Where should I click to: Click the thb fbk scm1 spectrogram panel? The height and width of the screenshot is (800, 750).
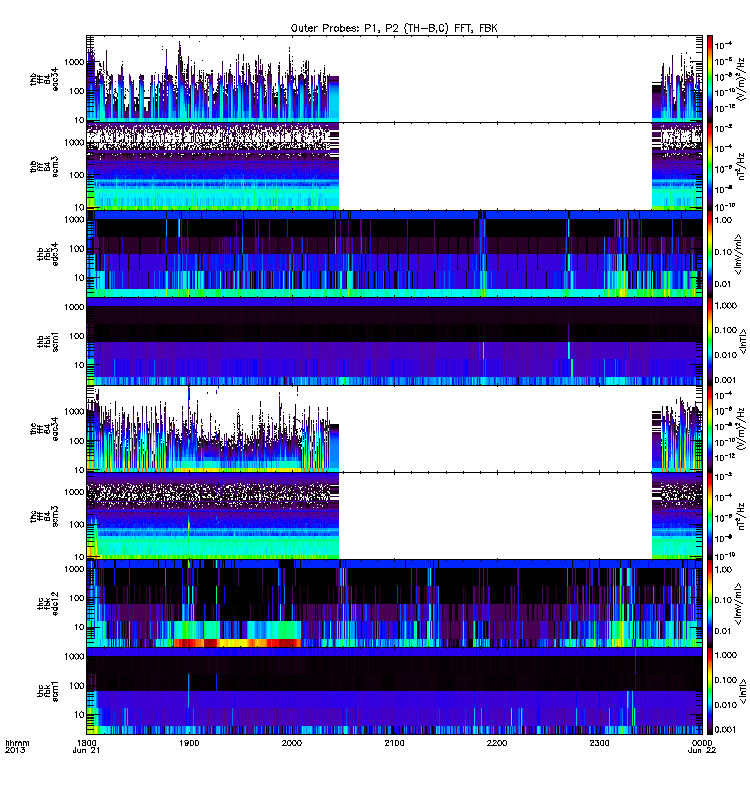(394, 341)
